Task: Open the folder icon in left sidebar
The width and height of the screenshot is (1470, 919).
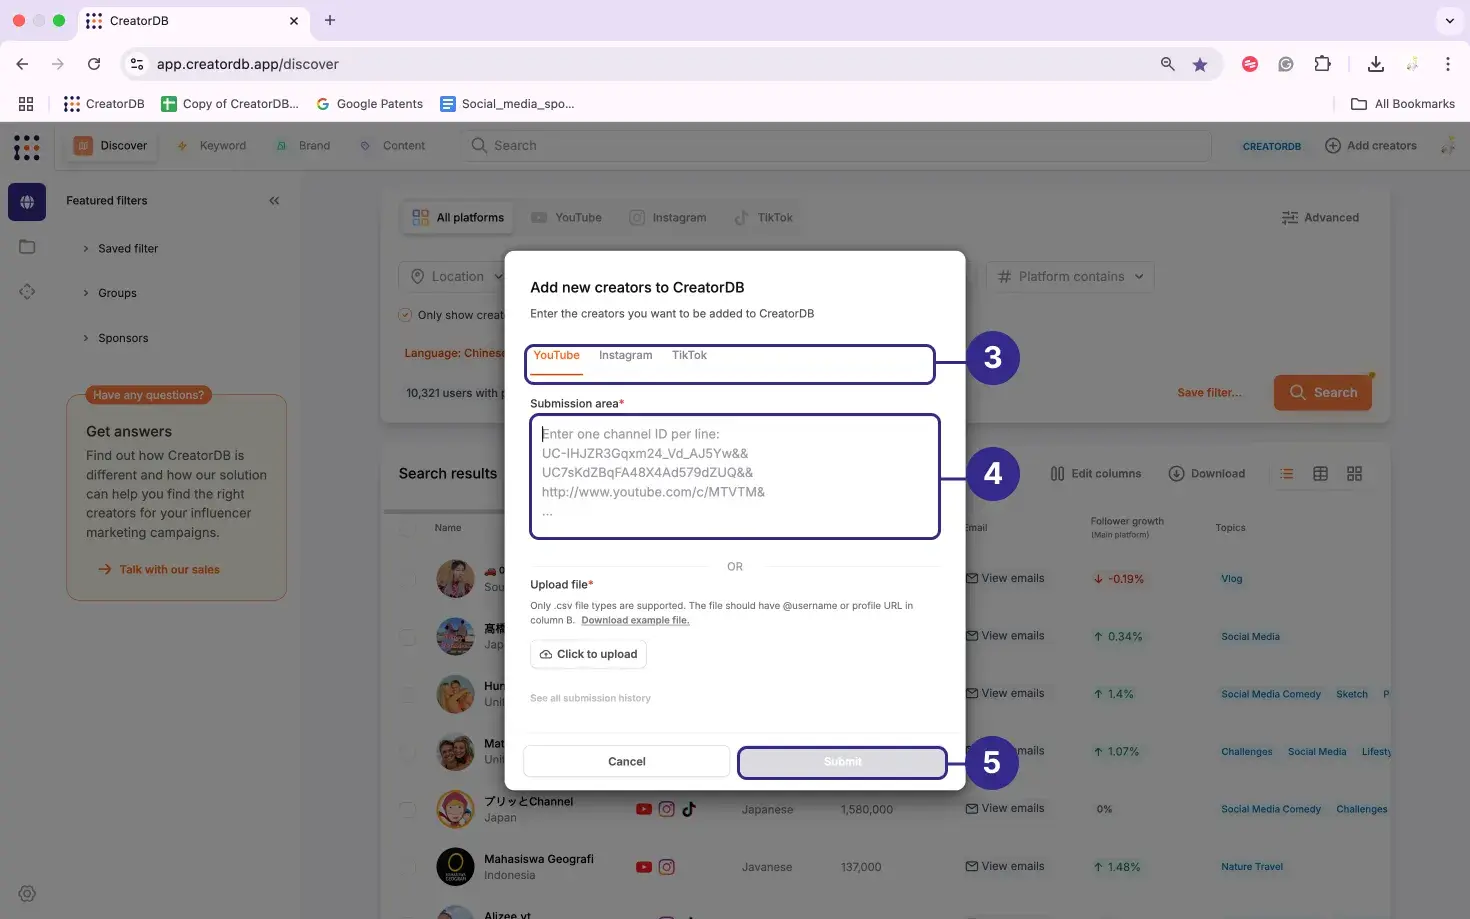Action: (27, 247)
